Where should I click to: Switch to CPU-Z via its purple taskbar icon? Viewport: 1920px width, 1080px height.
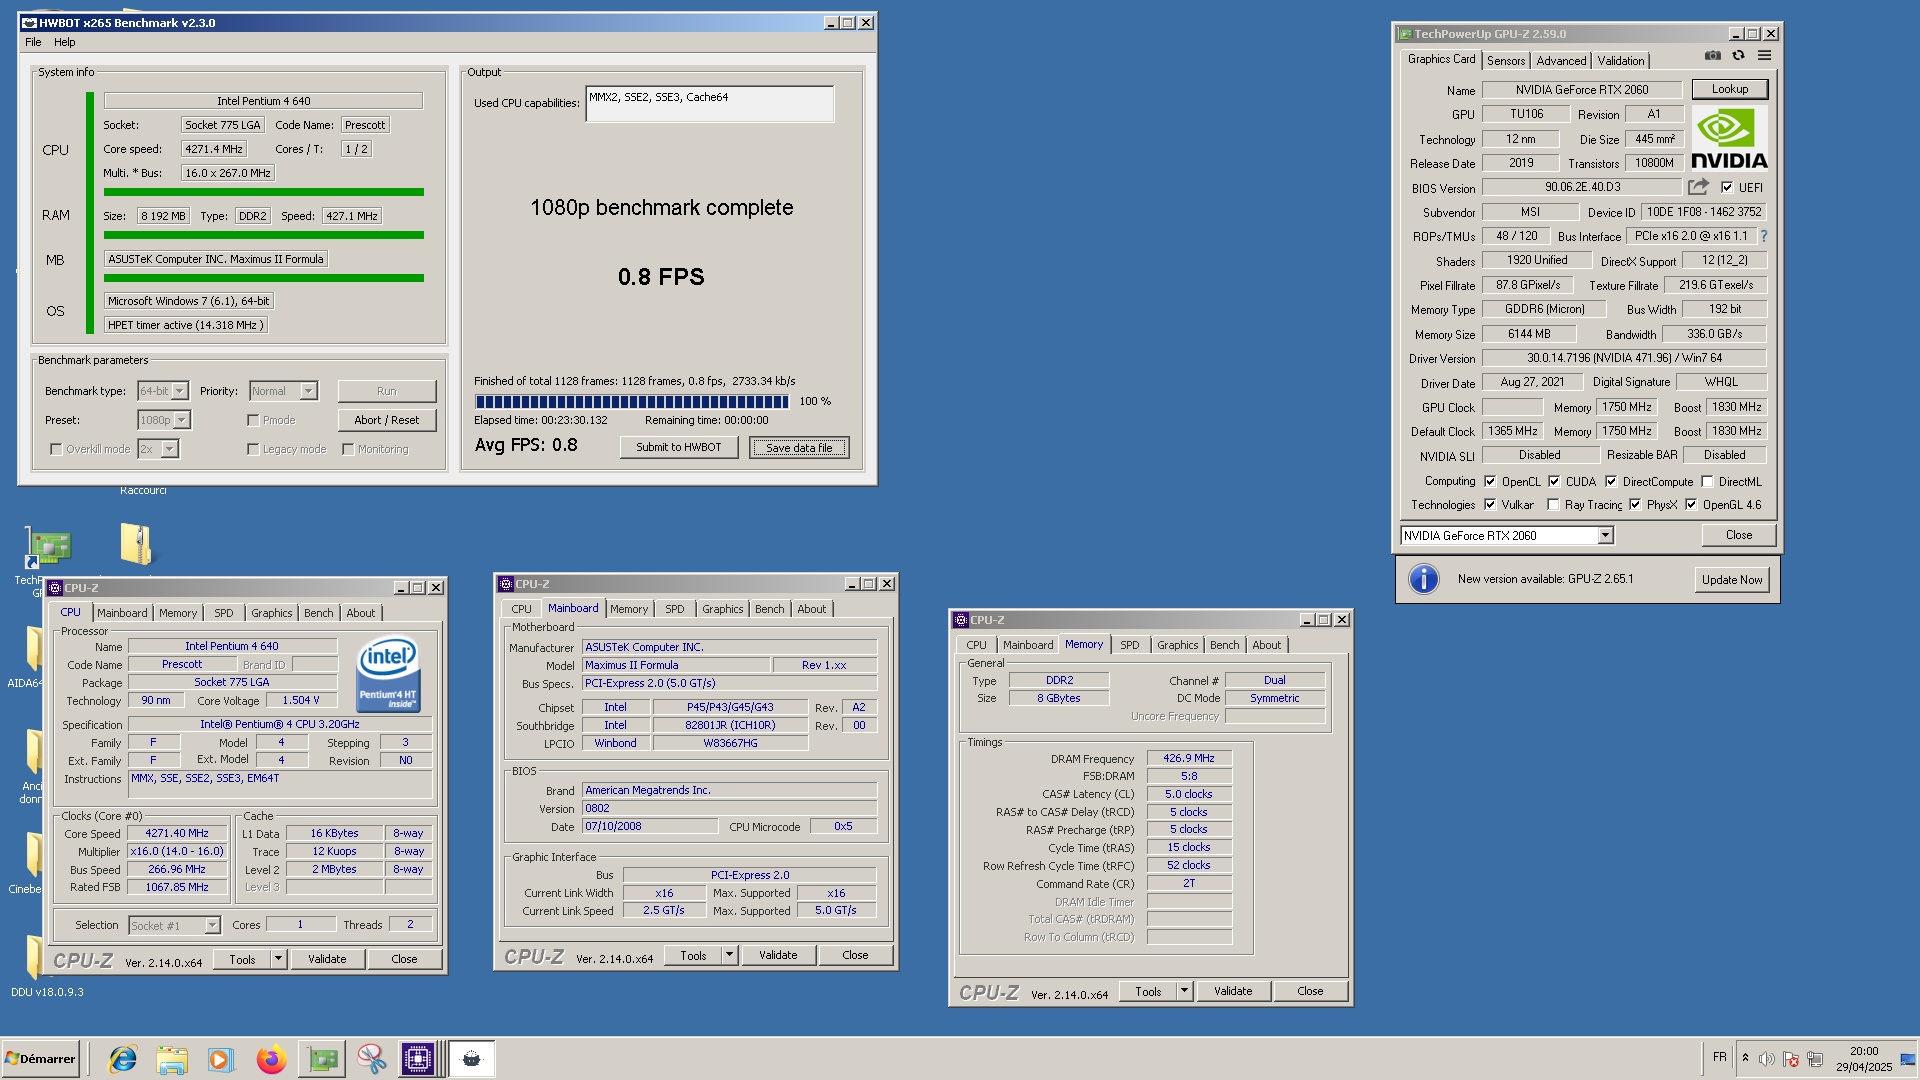(418, 1059)
